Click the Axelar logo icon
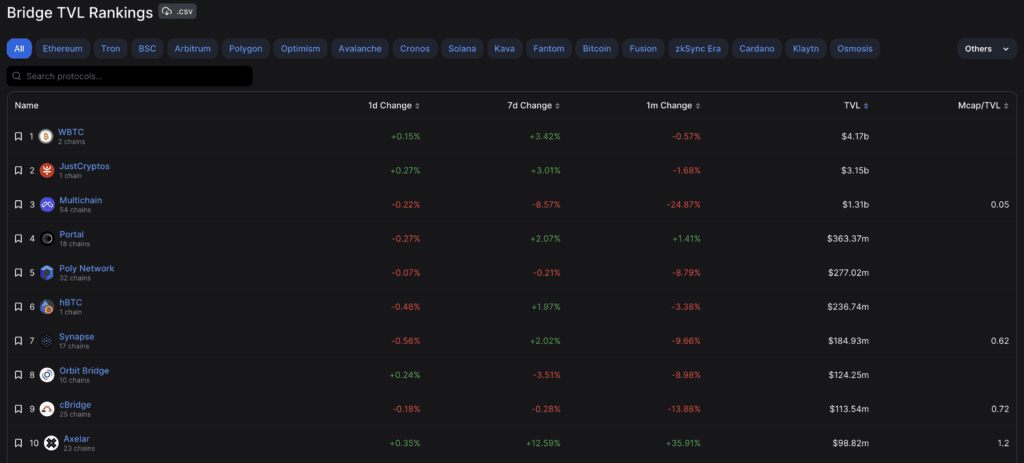The height and width of the screenshot is (463, 1024). (x=51, y=443)
